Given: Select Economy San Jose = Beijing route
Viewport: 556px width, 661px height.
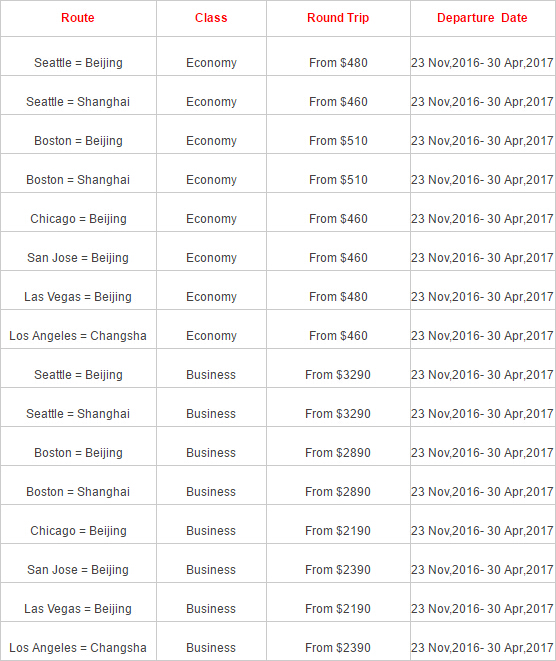Looking at the screenshot, I should pyautogui.click(x=78, y=258).
